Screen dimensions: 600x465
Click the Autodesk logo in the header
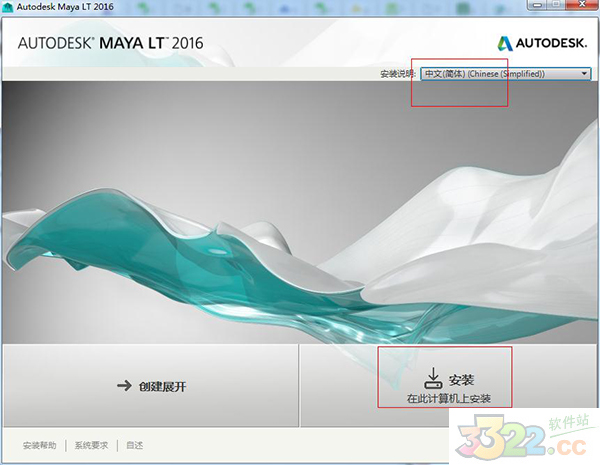point(542,43)
